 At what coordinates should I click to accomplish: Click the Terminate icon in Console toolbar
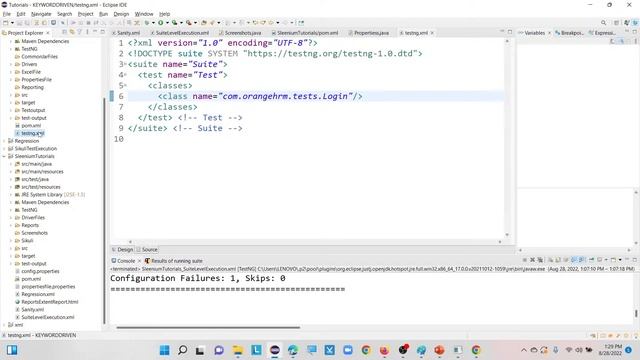[525, 260]
